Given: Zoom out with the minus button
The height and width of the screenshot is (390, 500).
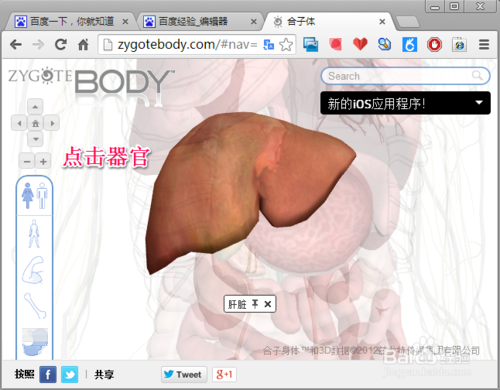Looking at the screenshot, I should pyautogui.click(x=27, y=162).
